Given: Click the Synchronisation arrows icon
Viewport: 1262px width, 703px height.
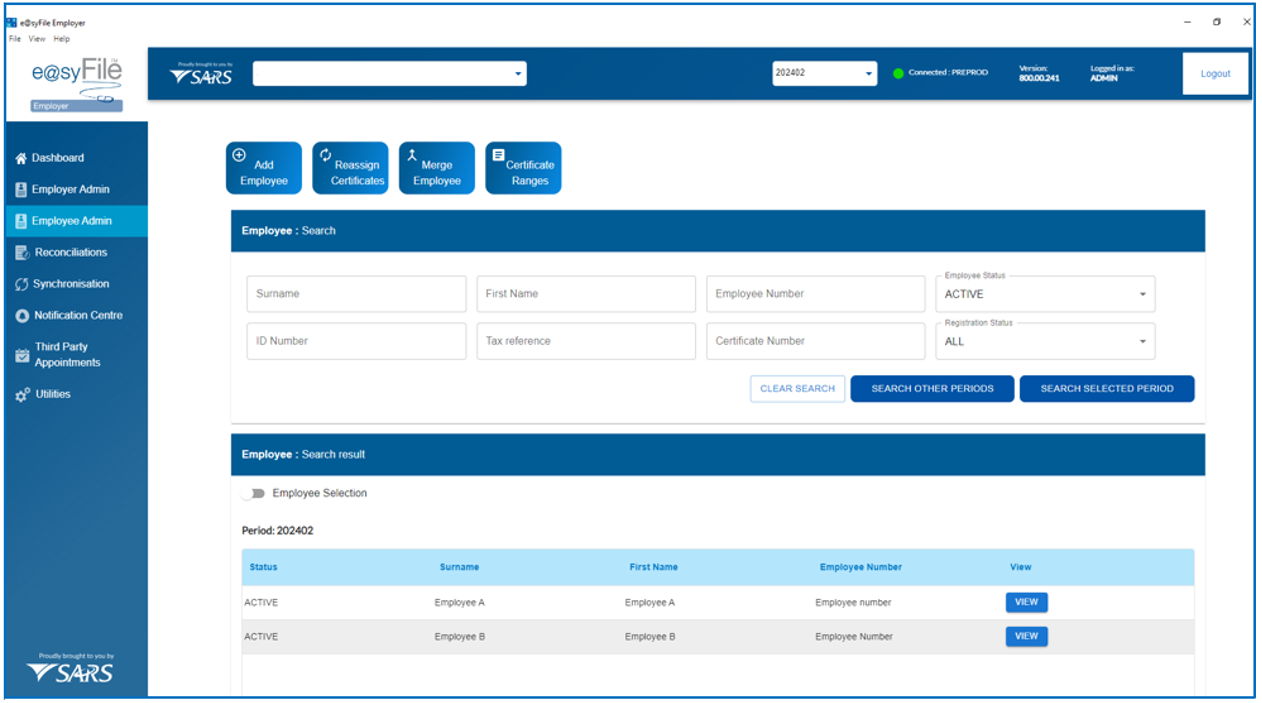Looking at the screenshot, I should click(21, 284).
